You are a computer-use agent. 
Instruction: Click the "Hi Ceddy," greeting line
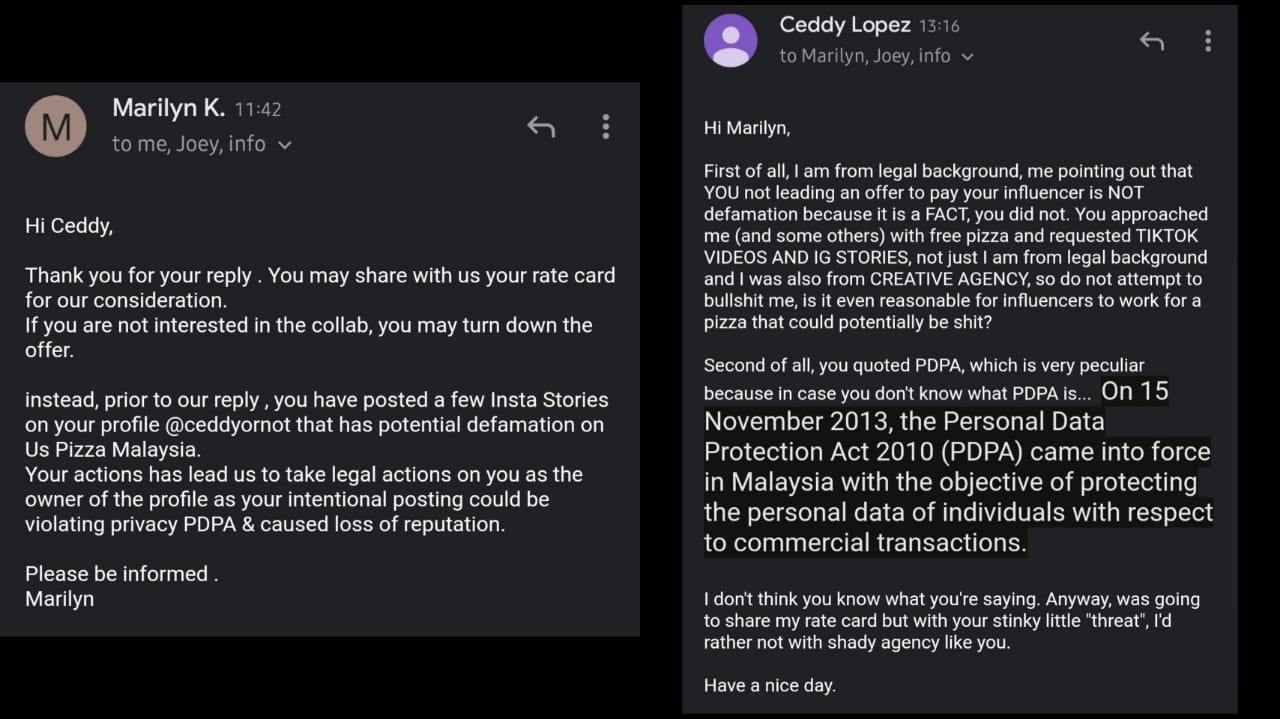[x=69, y=226]
